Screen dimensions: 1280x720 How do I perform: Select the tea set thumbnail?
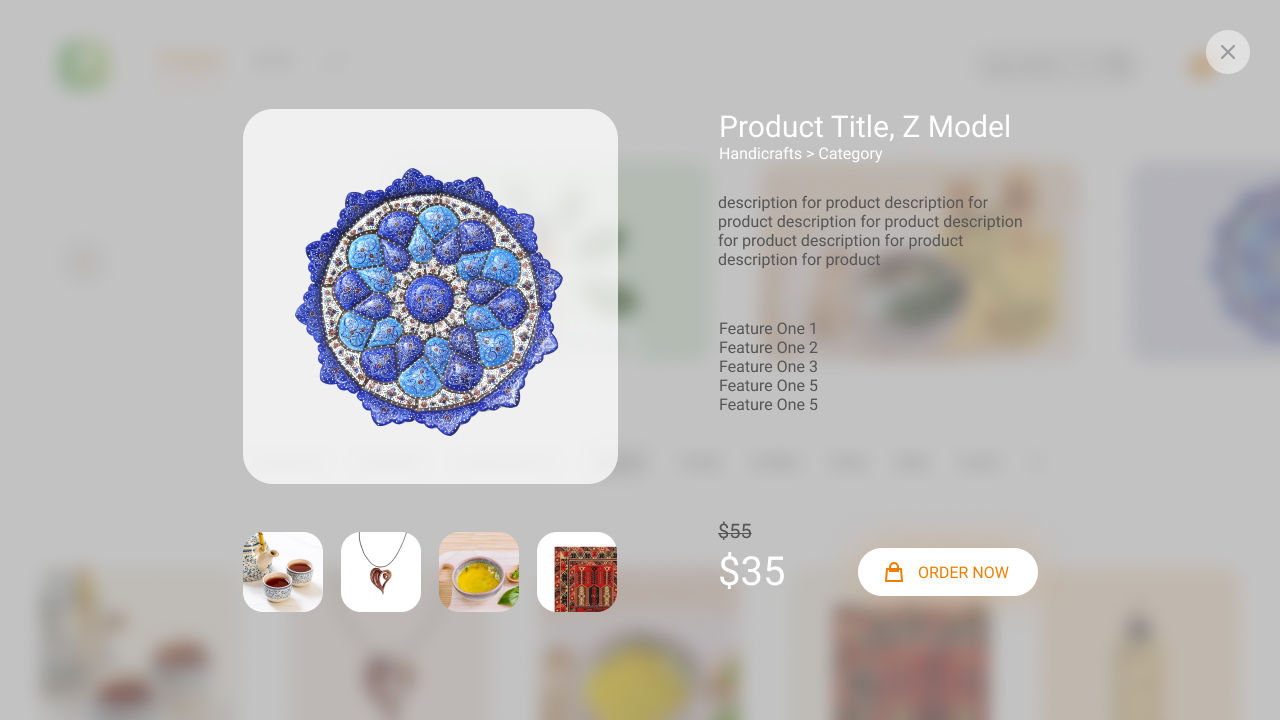pyautogui.click(x=283, y=572)
